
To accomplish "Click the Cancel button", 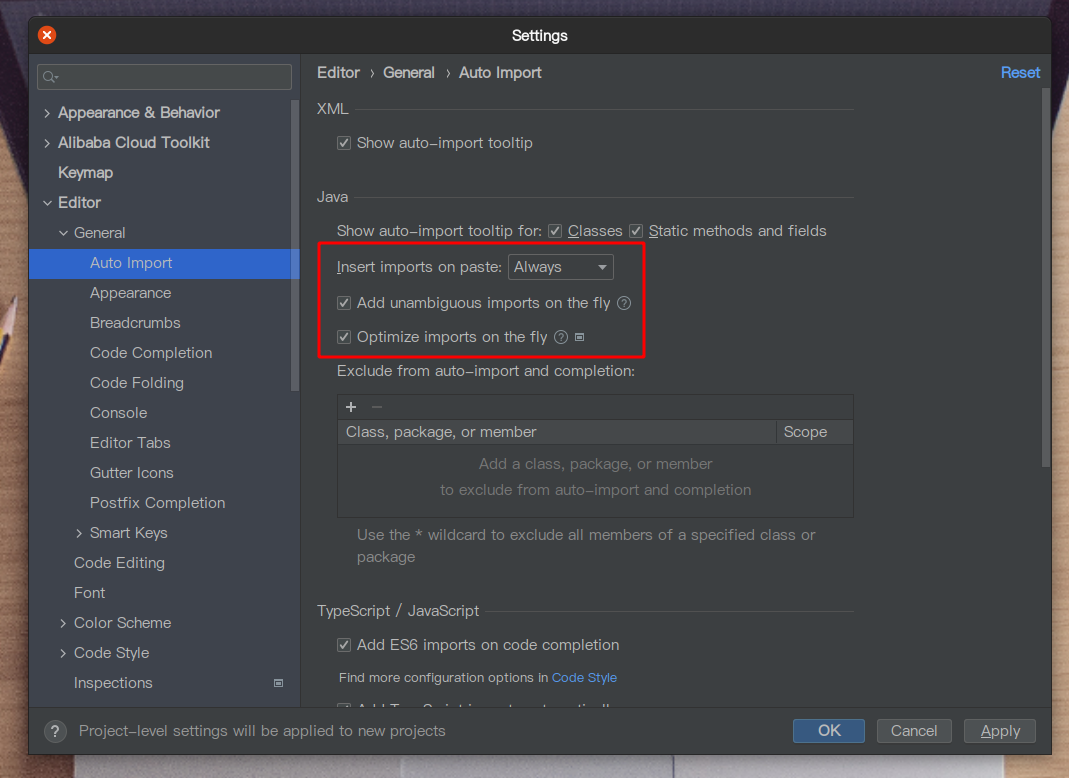I will point(914,731).
